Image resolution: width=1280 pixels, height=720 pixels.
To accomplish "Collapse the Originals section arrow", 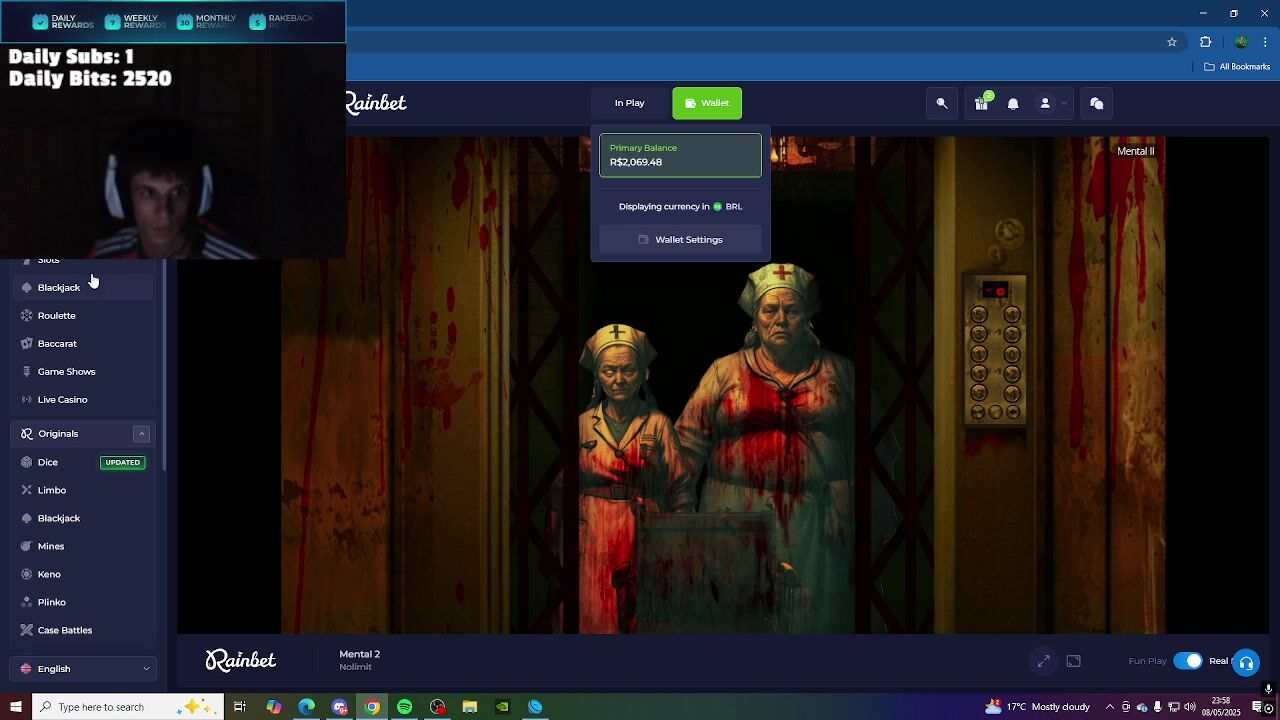I will [141, 434].
